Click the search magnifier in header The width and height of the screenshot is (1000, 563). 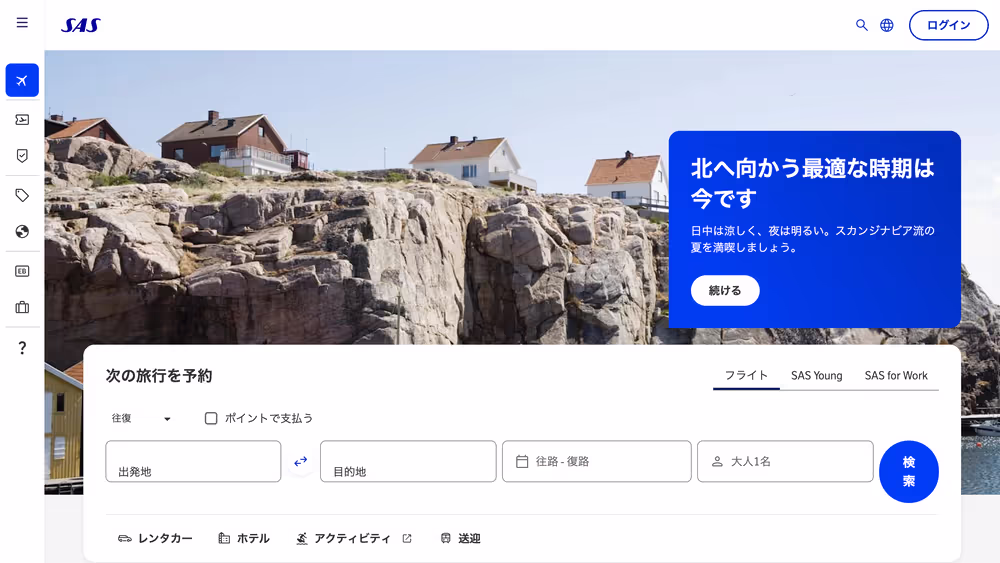pyautogui.click(x=861, y=25)
